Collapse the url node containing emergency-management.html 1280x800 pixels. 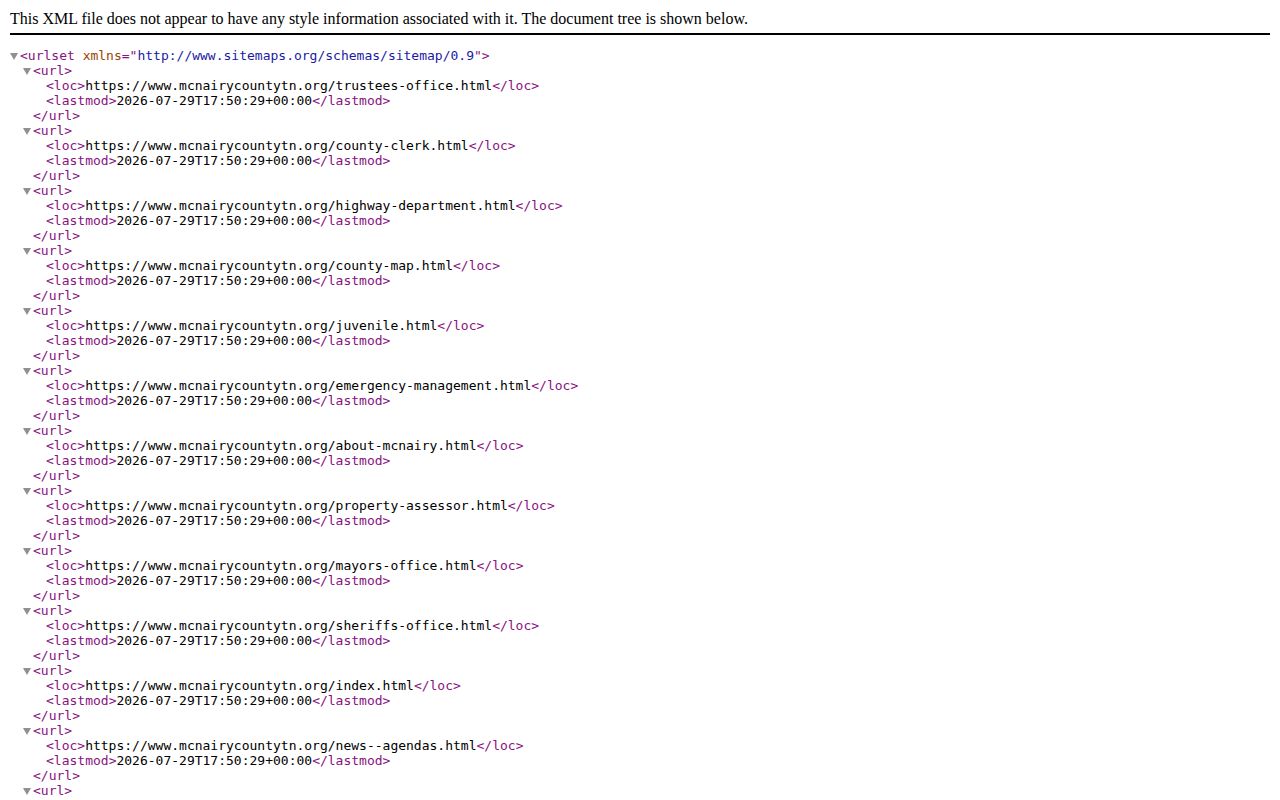tap(27, 371)
